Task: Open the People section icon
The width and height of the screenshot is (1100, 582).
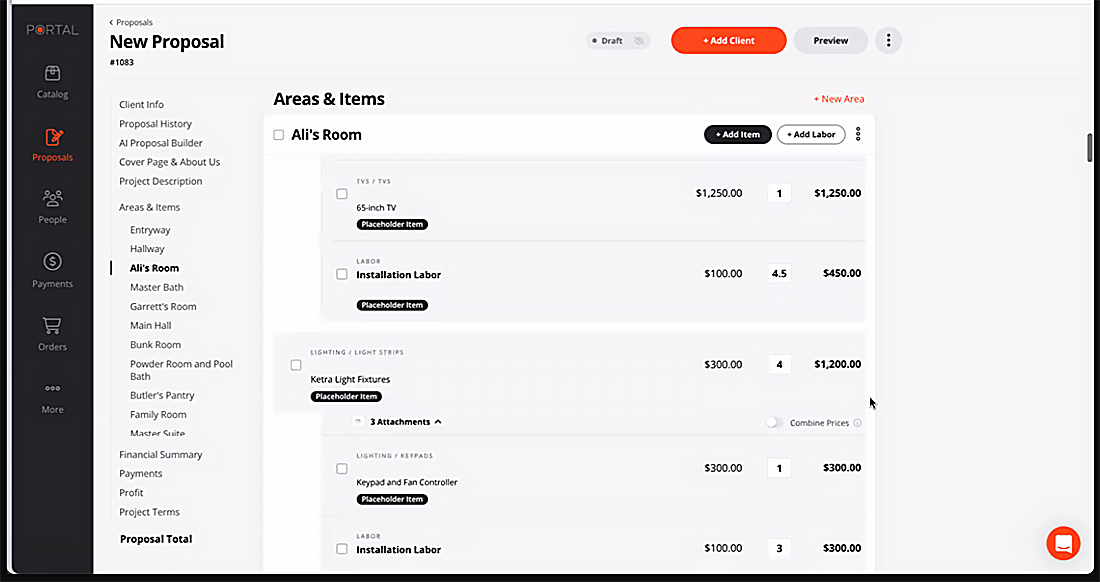Action: coord(52,199)
